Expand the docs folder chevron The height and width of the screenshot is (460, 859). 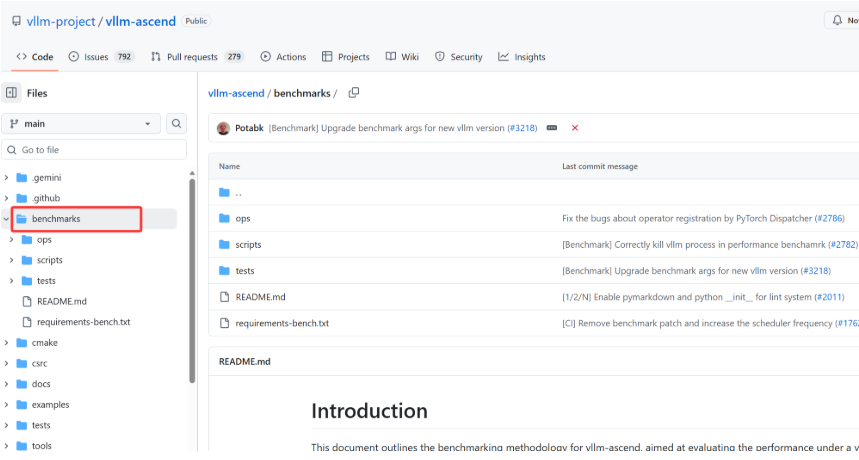(x=8, y=384)
